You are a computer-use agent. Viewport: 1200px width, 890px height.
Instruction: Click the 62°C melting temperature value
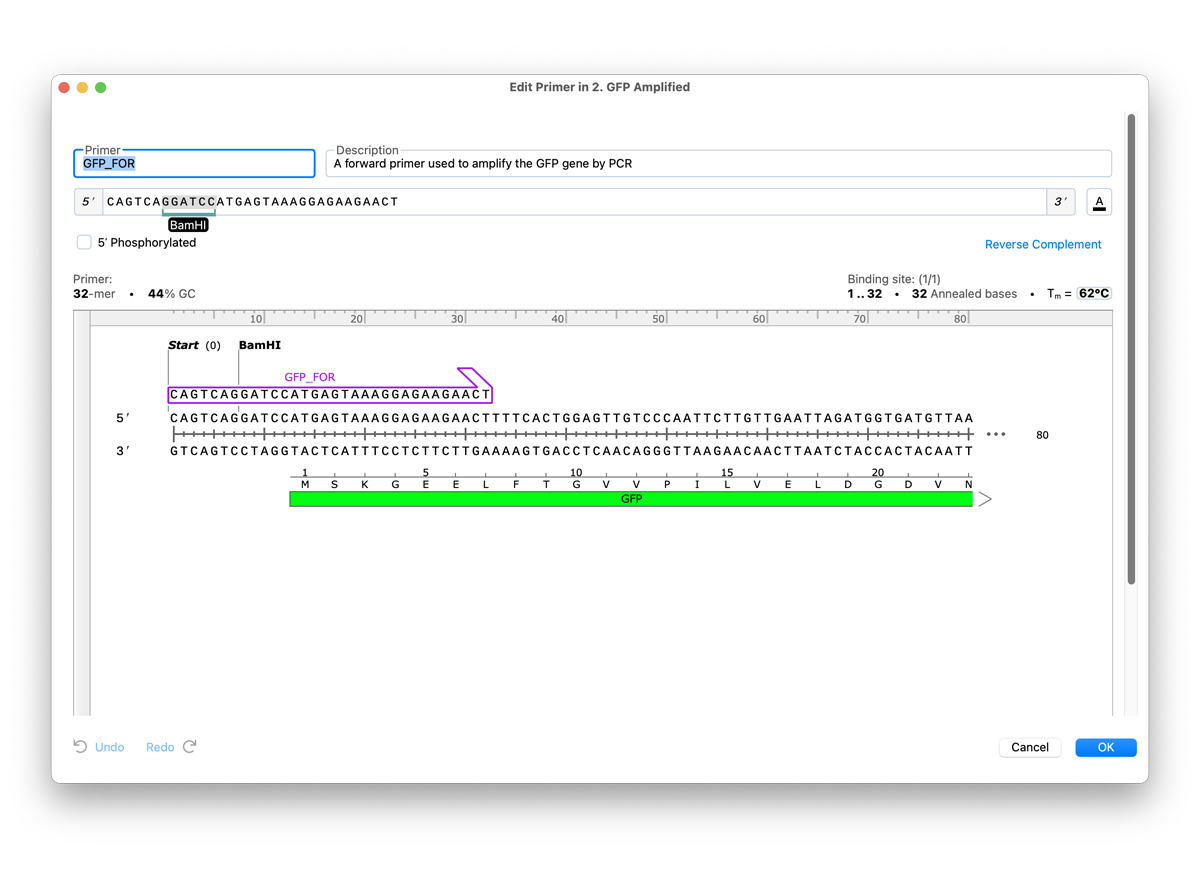1094,294
